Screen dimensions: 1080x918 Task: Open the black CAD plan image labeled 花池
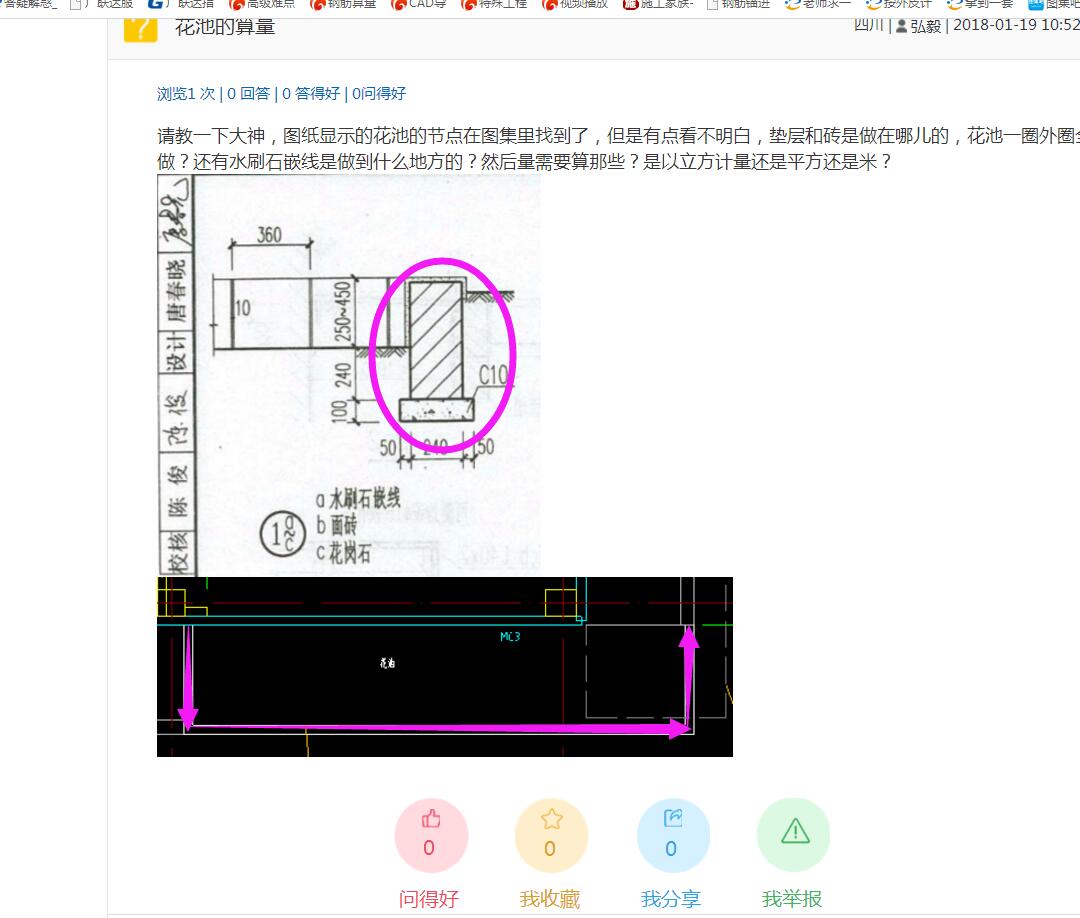445,667
